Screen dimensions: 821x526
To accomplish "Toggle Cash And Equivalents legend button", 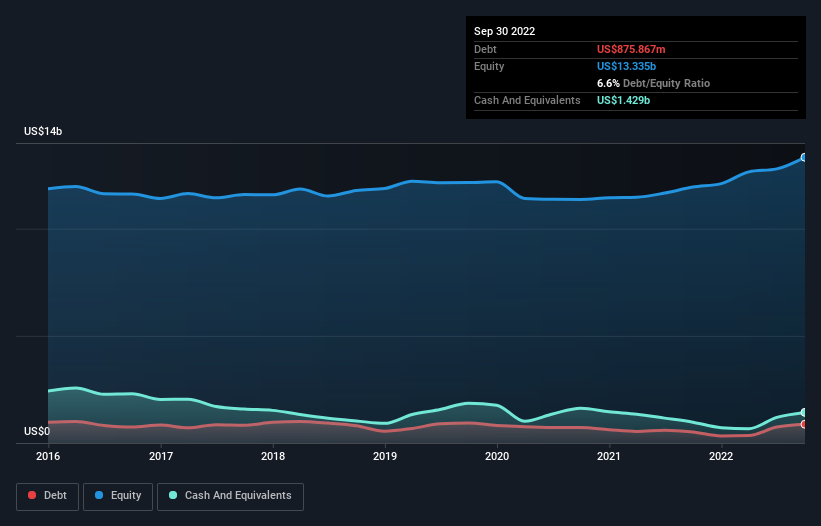I will click(x=230, y=496).
